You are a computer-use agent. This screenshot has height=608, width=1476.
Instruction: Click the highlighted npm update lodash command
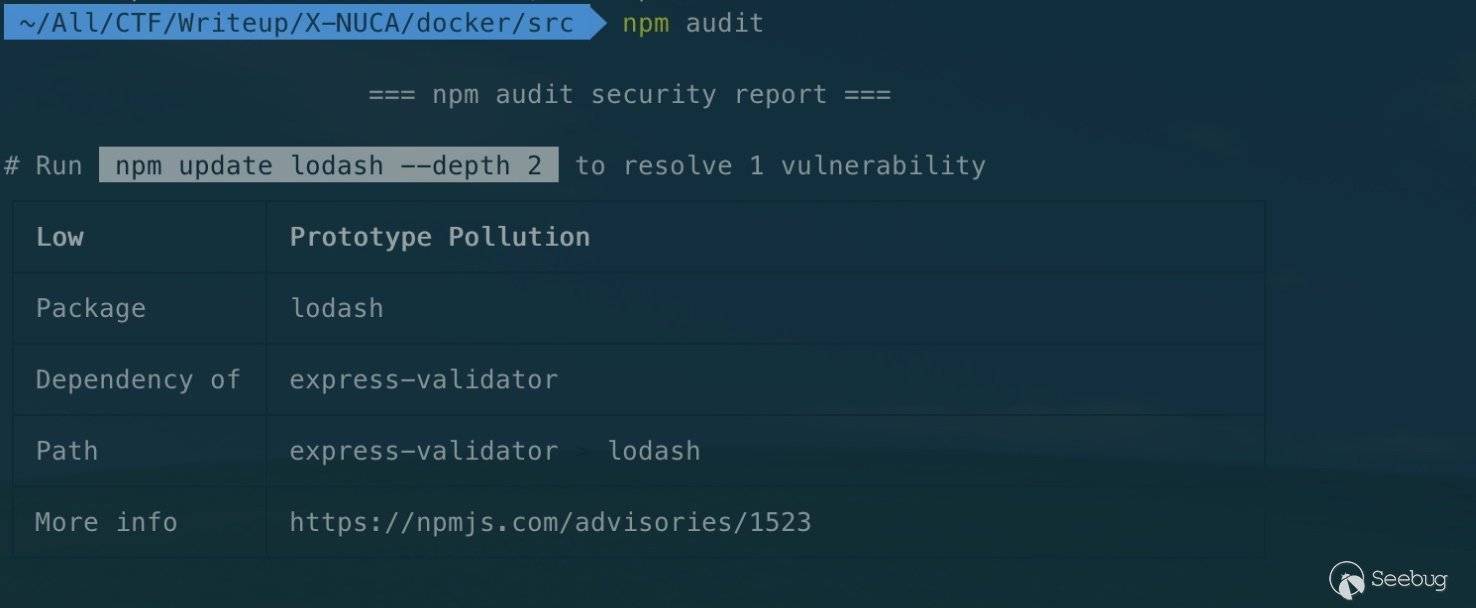(328, 166)
